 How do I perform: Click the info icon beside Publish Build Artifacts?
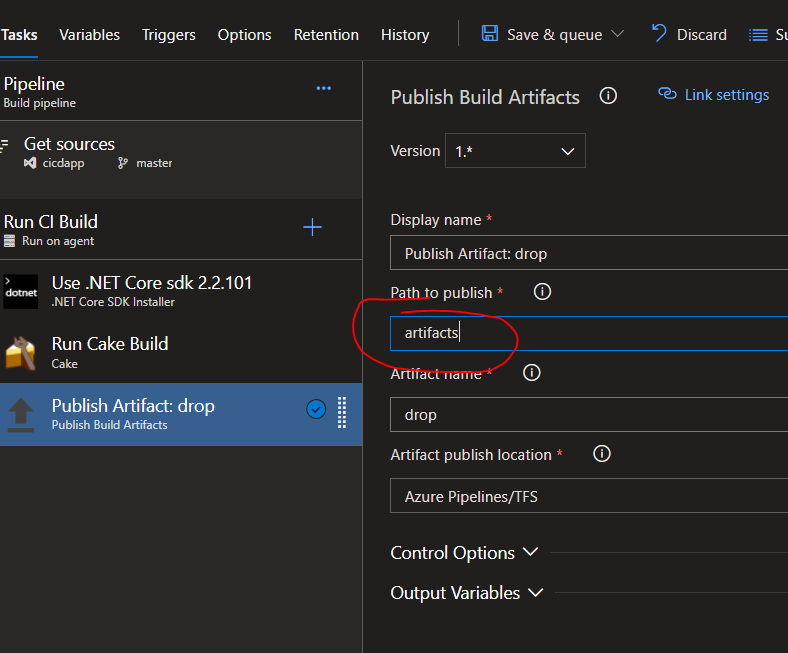(607, 96)
